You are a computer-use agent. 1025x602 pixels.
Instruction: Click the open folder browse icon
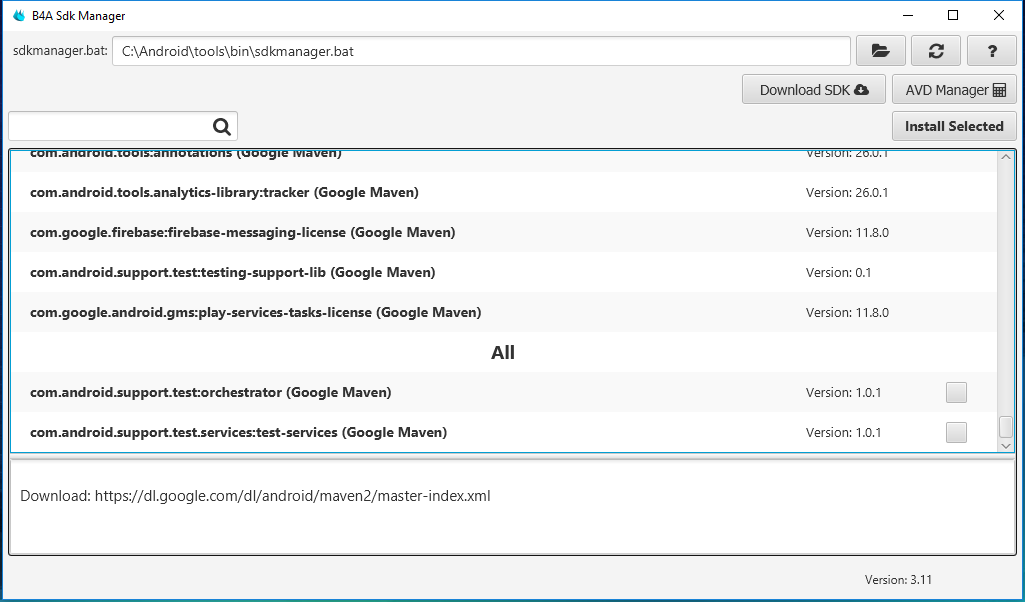(880, 51)
